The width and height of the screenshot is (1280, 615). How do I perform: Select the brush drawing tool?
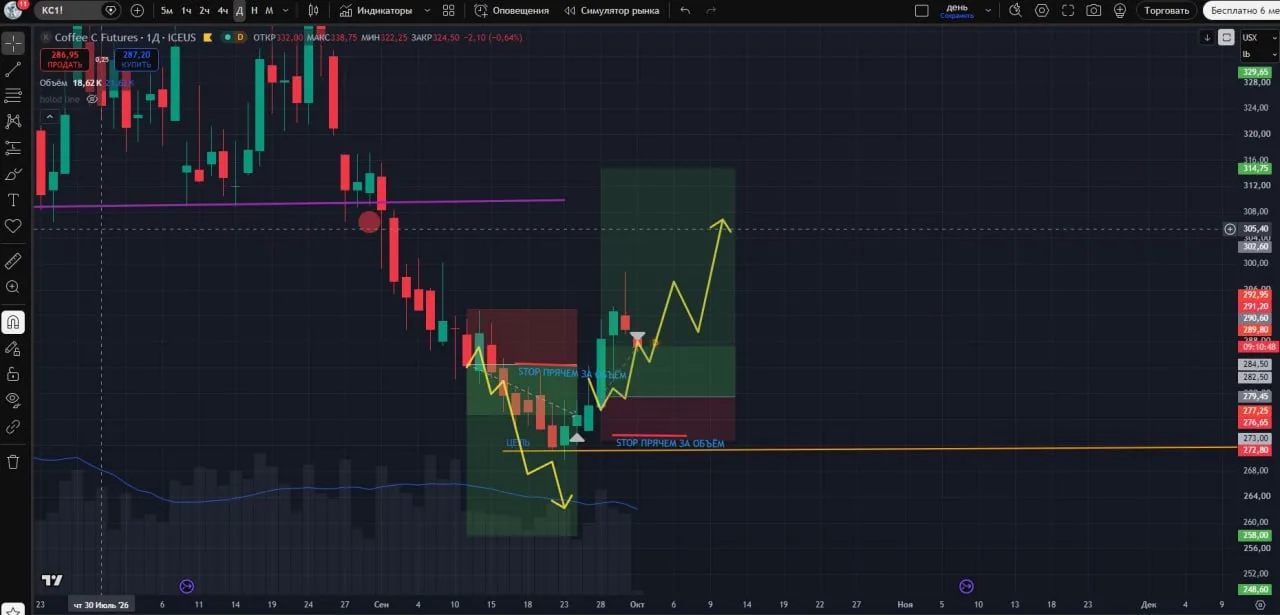click(x=13, y=174)
